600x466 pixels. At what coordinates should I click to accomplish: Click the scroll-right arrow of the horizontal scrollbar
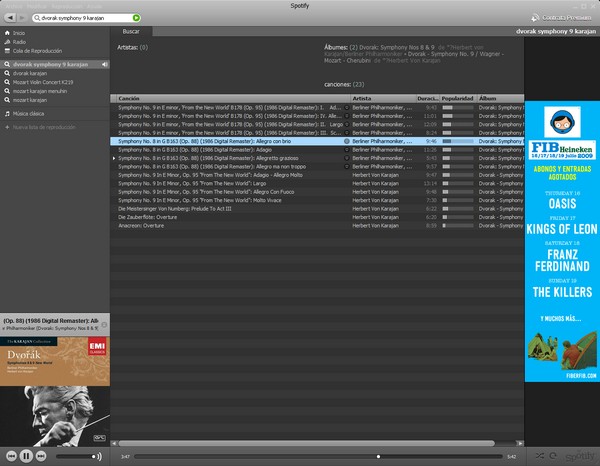point(520,443)
